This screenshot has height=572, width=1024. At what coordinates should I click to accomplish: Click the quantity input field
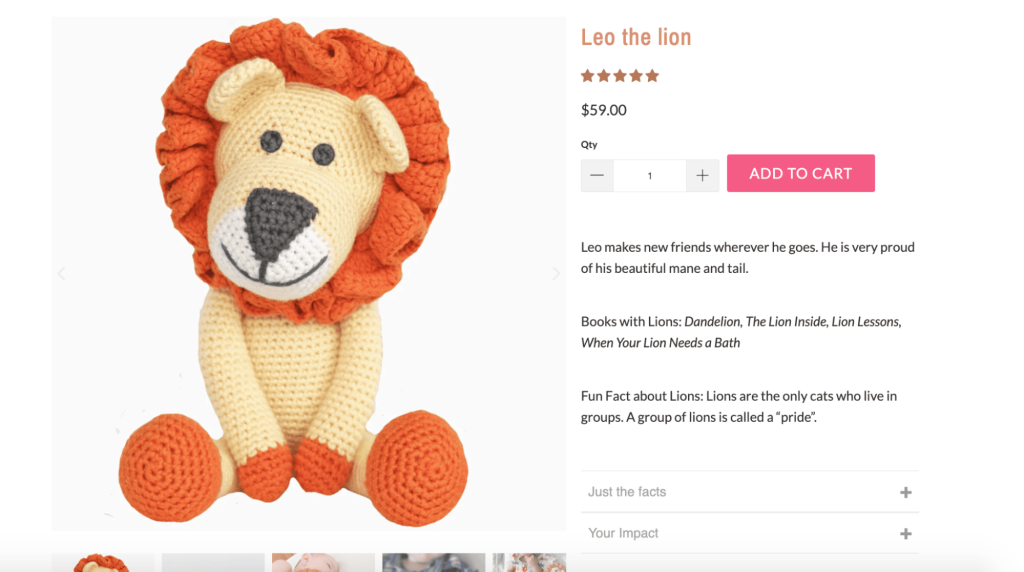pos(650,176)
